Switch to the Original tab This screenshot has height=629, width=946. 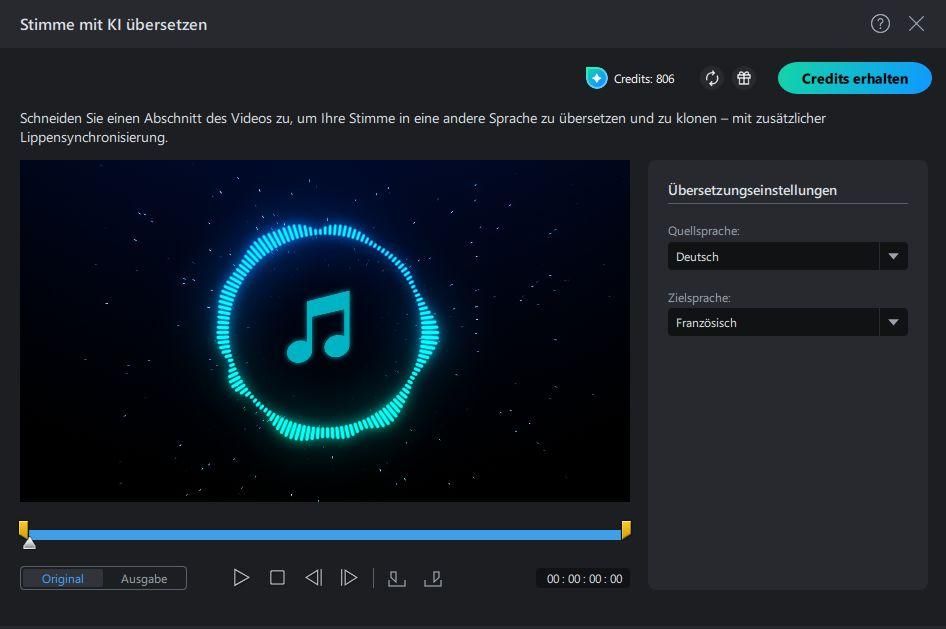pos(62,578)
